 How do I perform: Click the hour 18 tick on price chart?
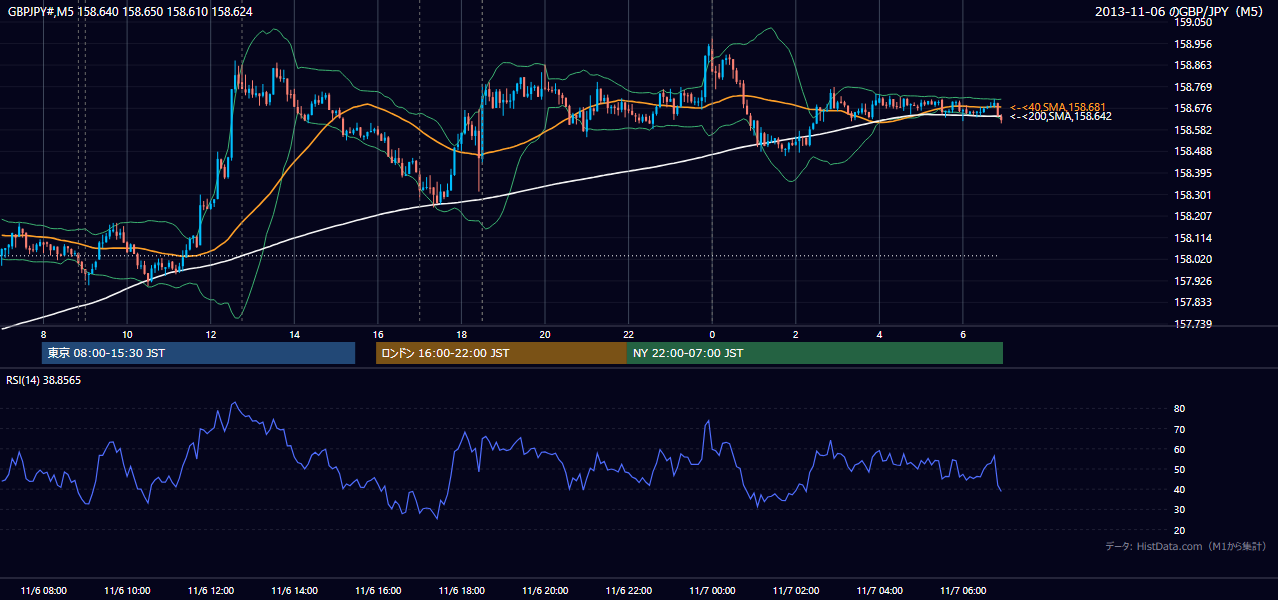coord(461,334)
